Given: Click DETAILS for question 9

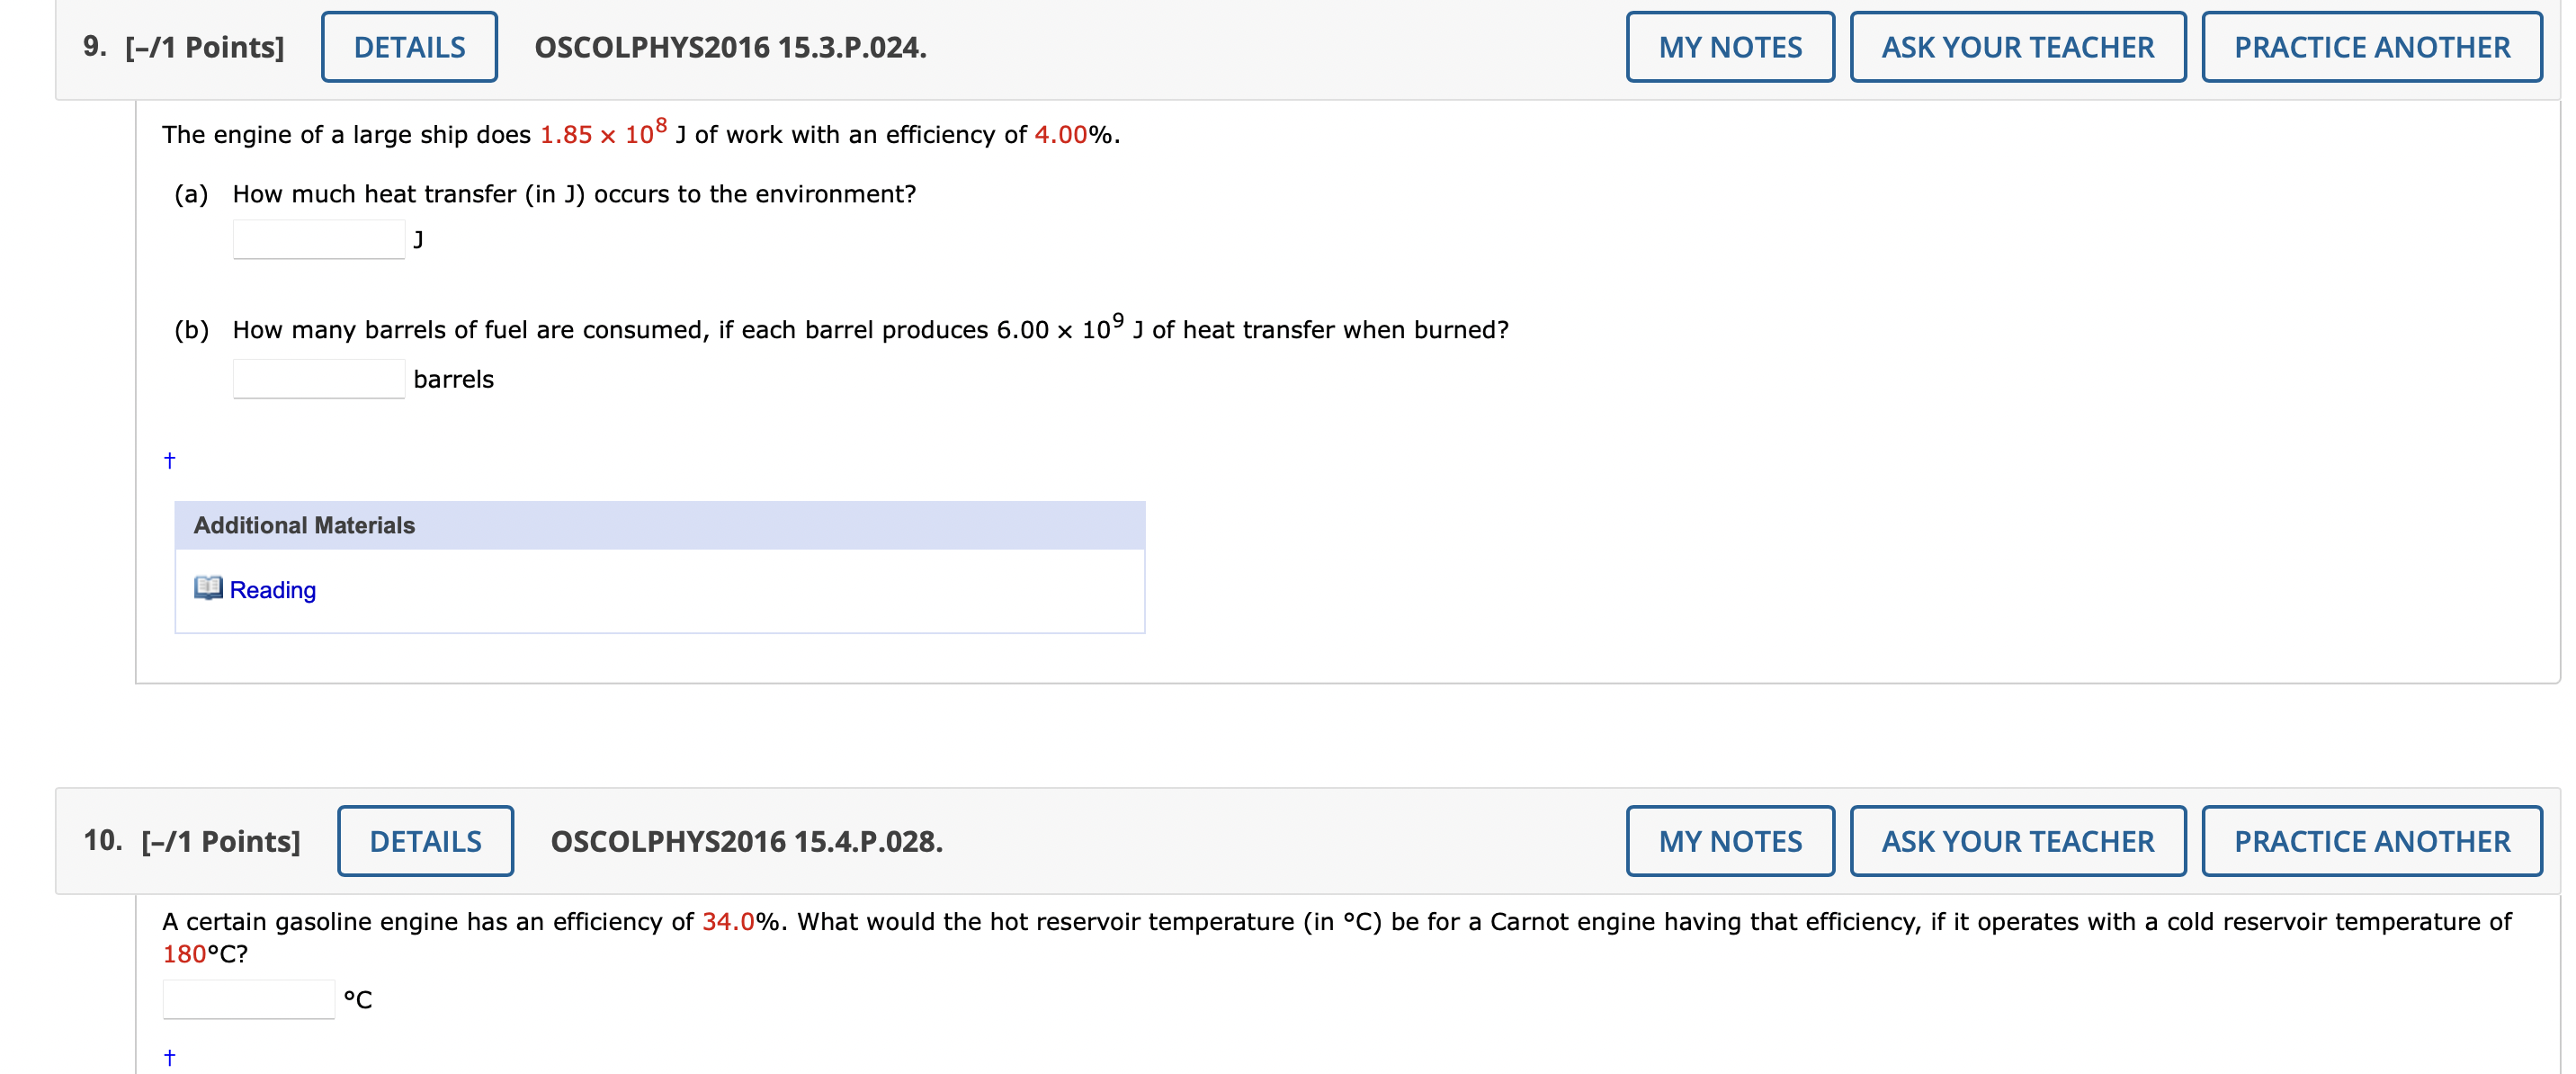Looking at the screenshot, I should pos(409,46).
